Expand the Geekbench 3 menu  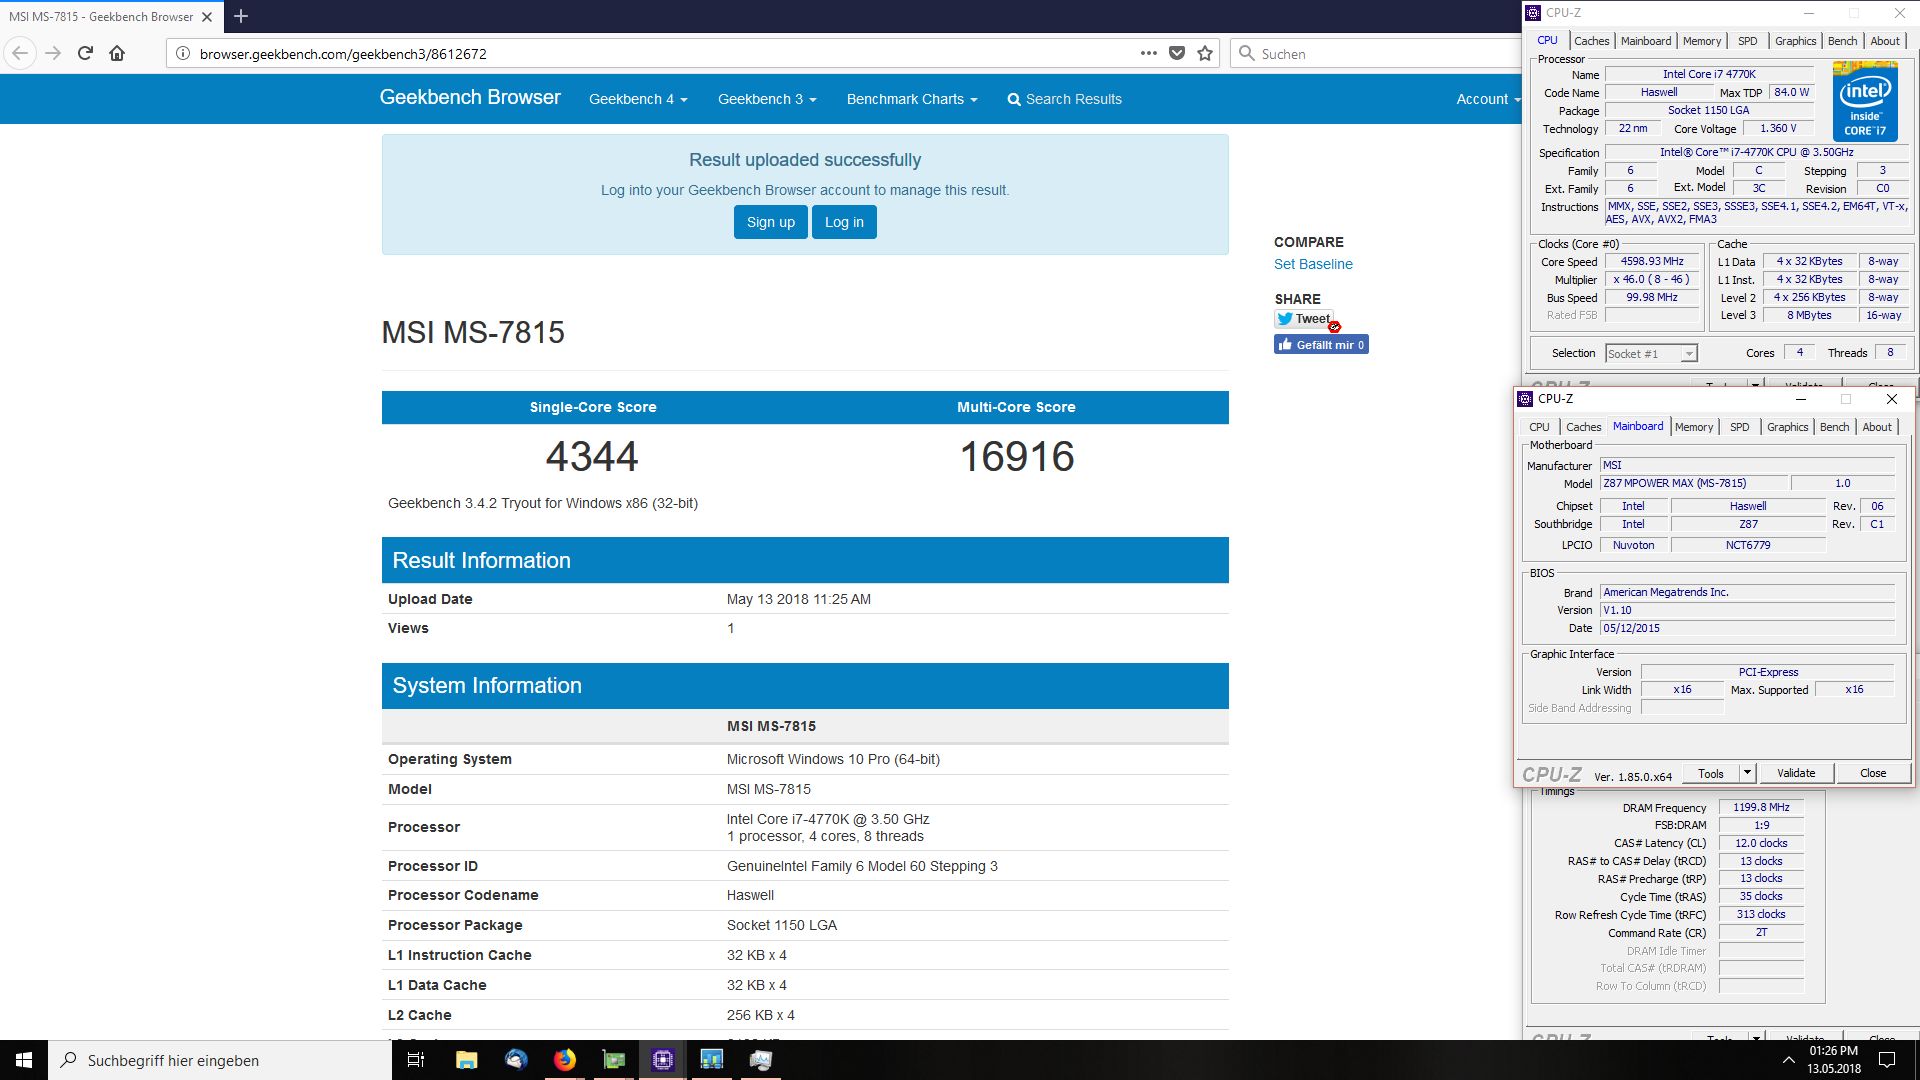(x=767, y=99)
